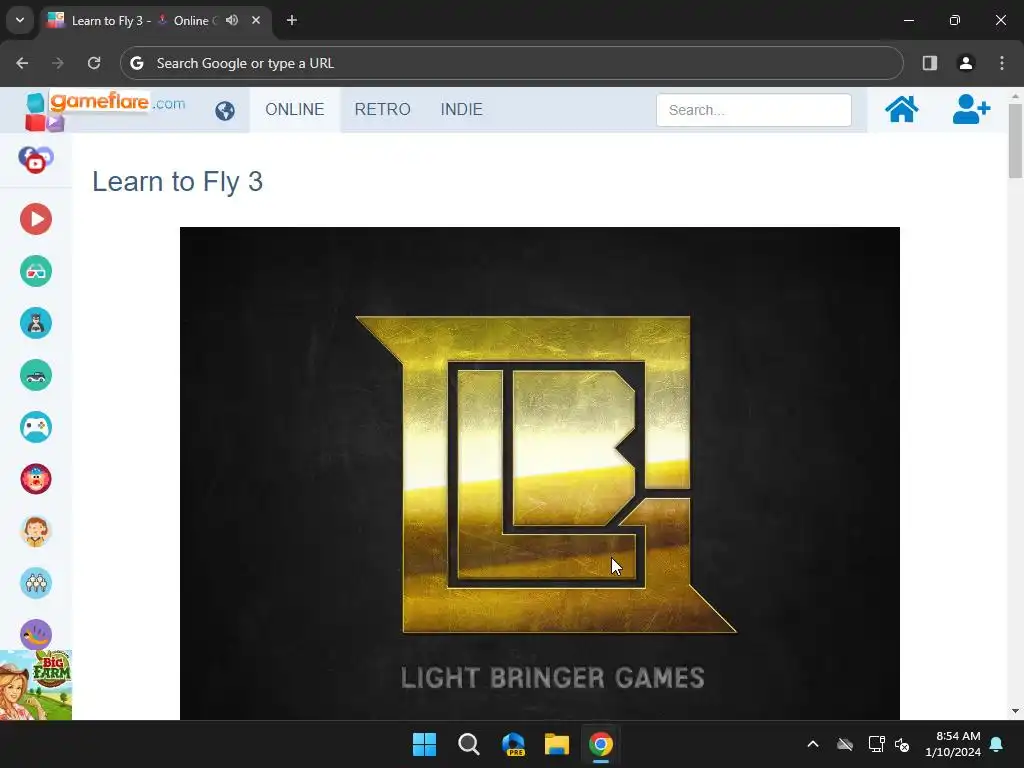Go to the blue home icon
The image size is (1024, 768).
901,109
